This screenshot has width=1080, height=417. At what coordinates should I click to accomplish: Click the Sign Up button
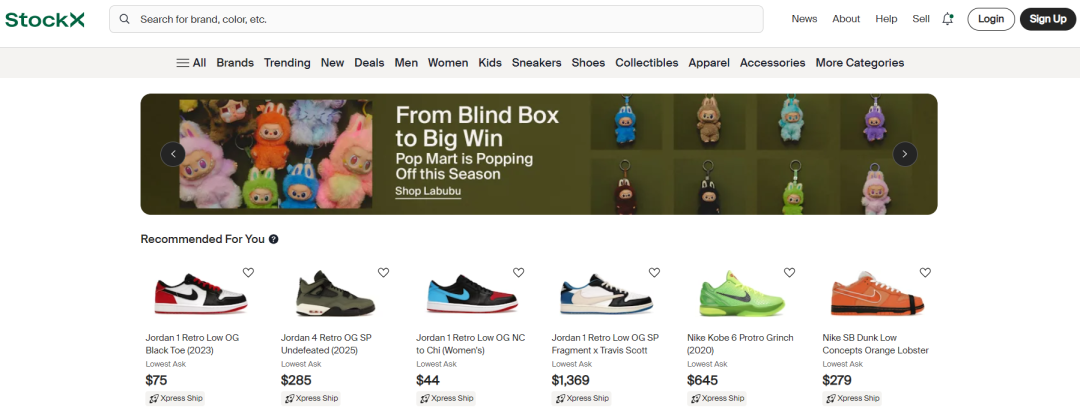(1048, 19)
